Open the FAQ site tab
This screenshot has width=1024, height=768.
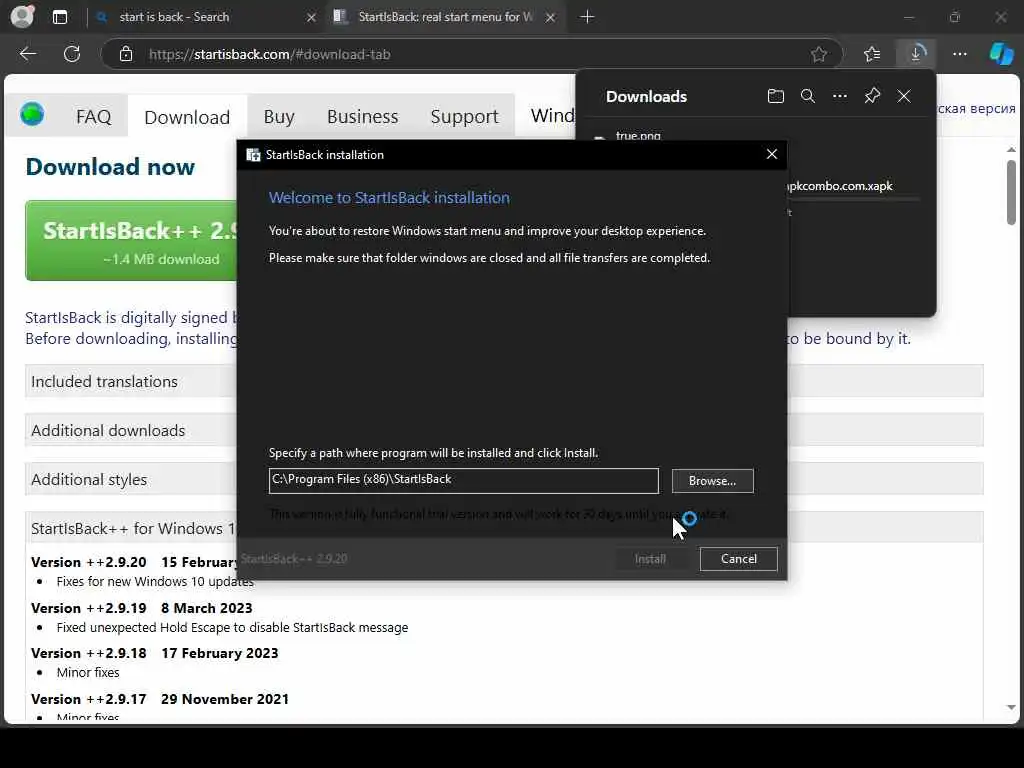pos(93,116)
